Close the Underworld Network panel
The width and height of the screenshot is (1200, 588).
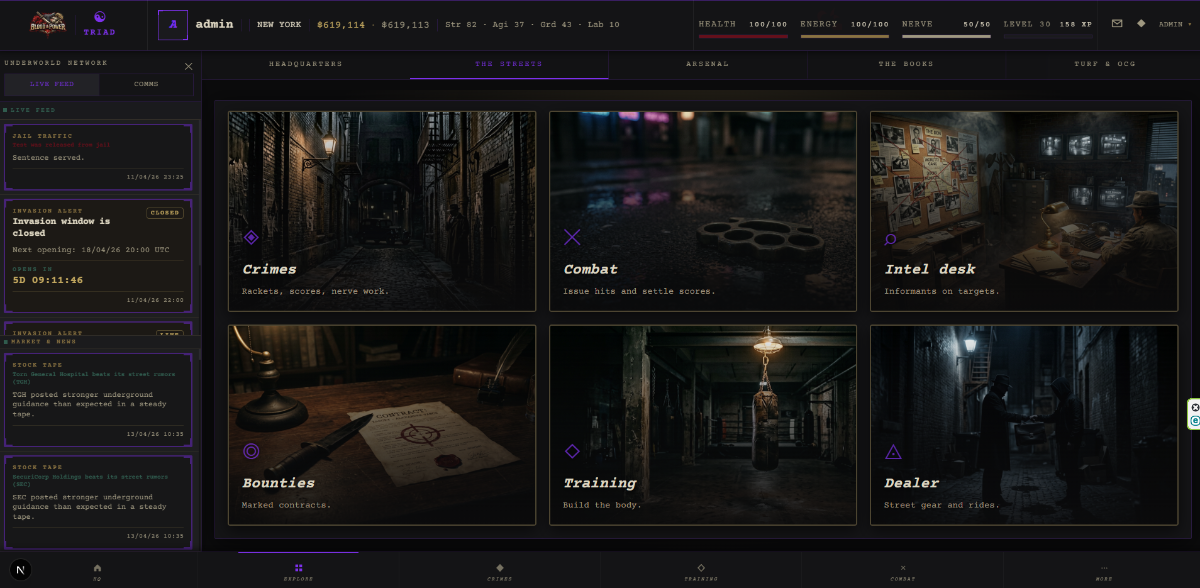point(189,66)
